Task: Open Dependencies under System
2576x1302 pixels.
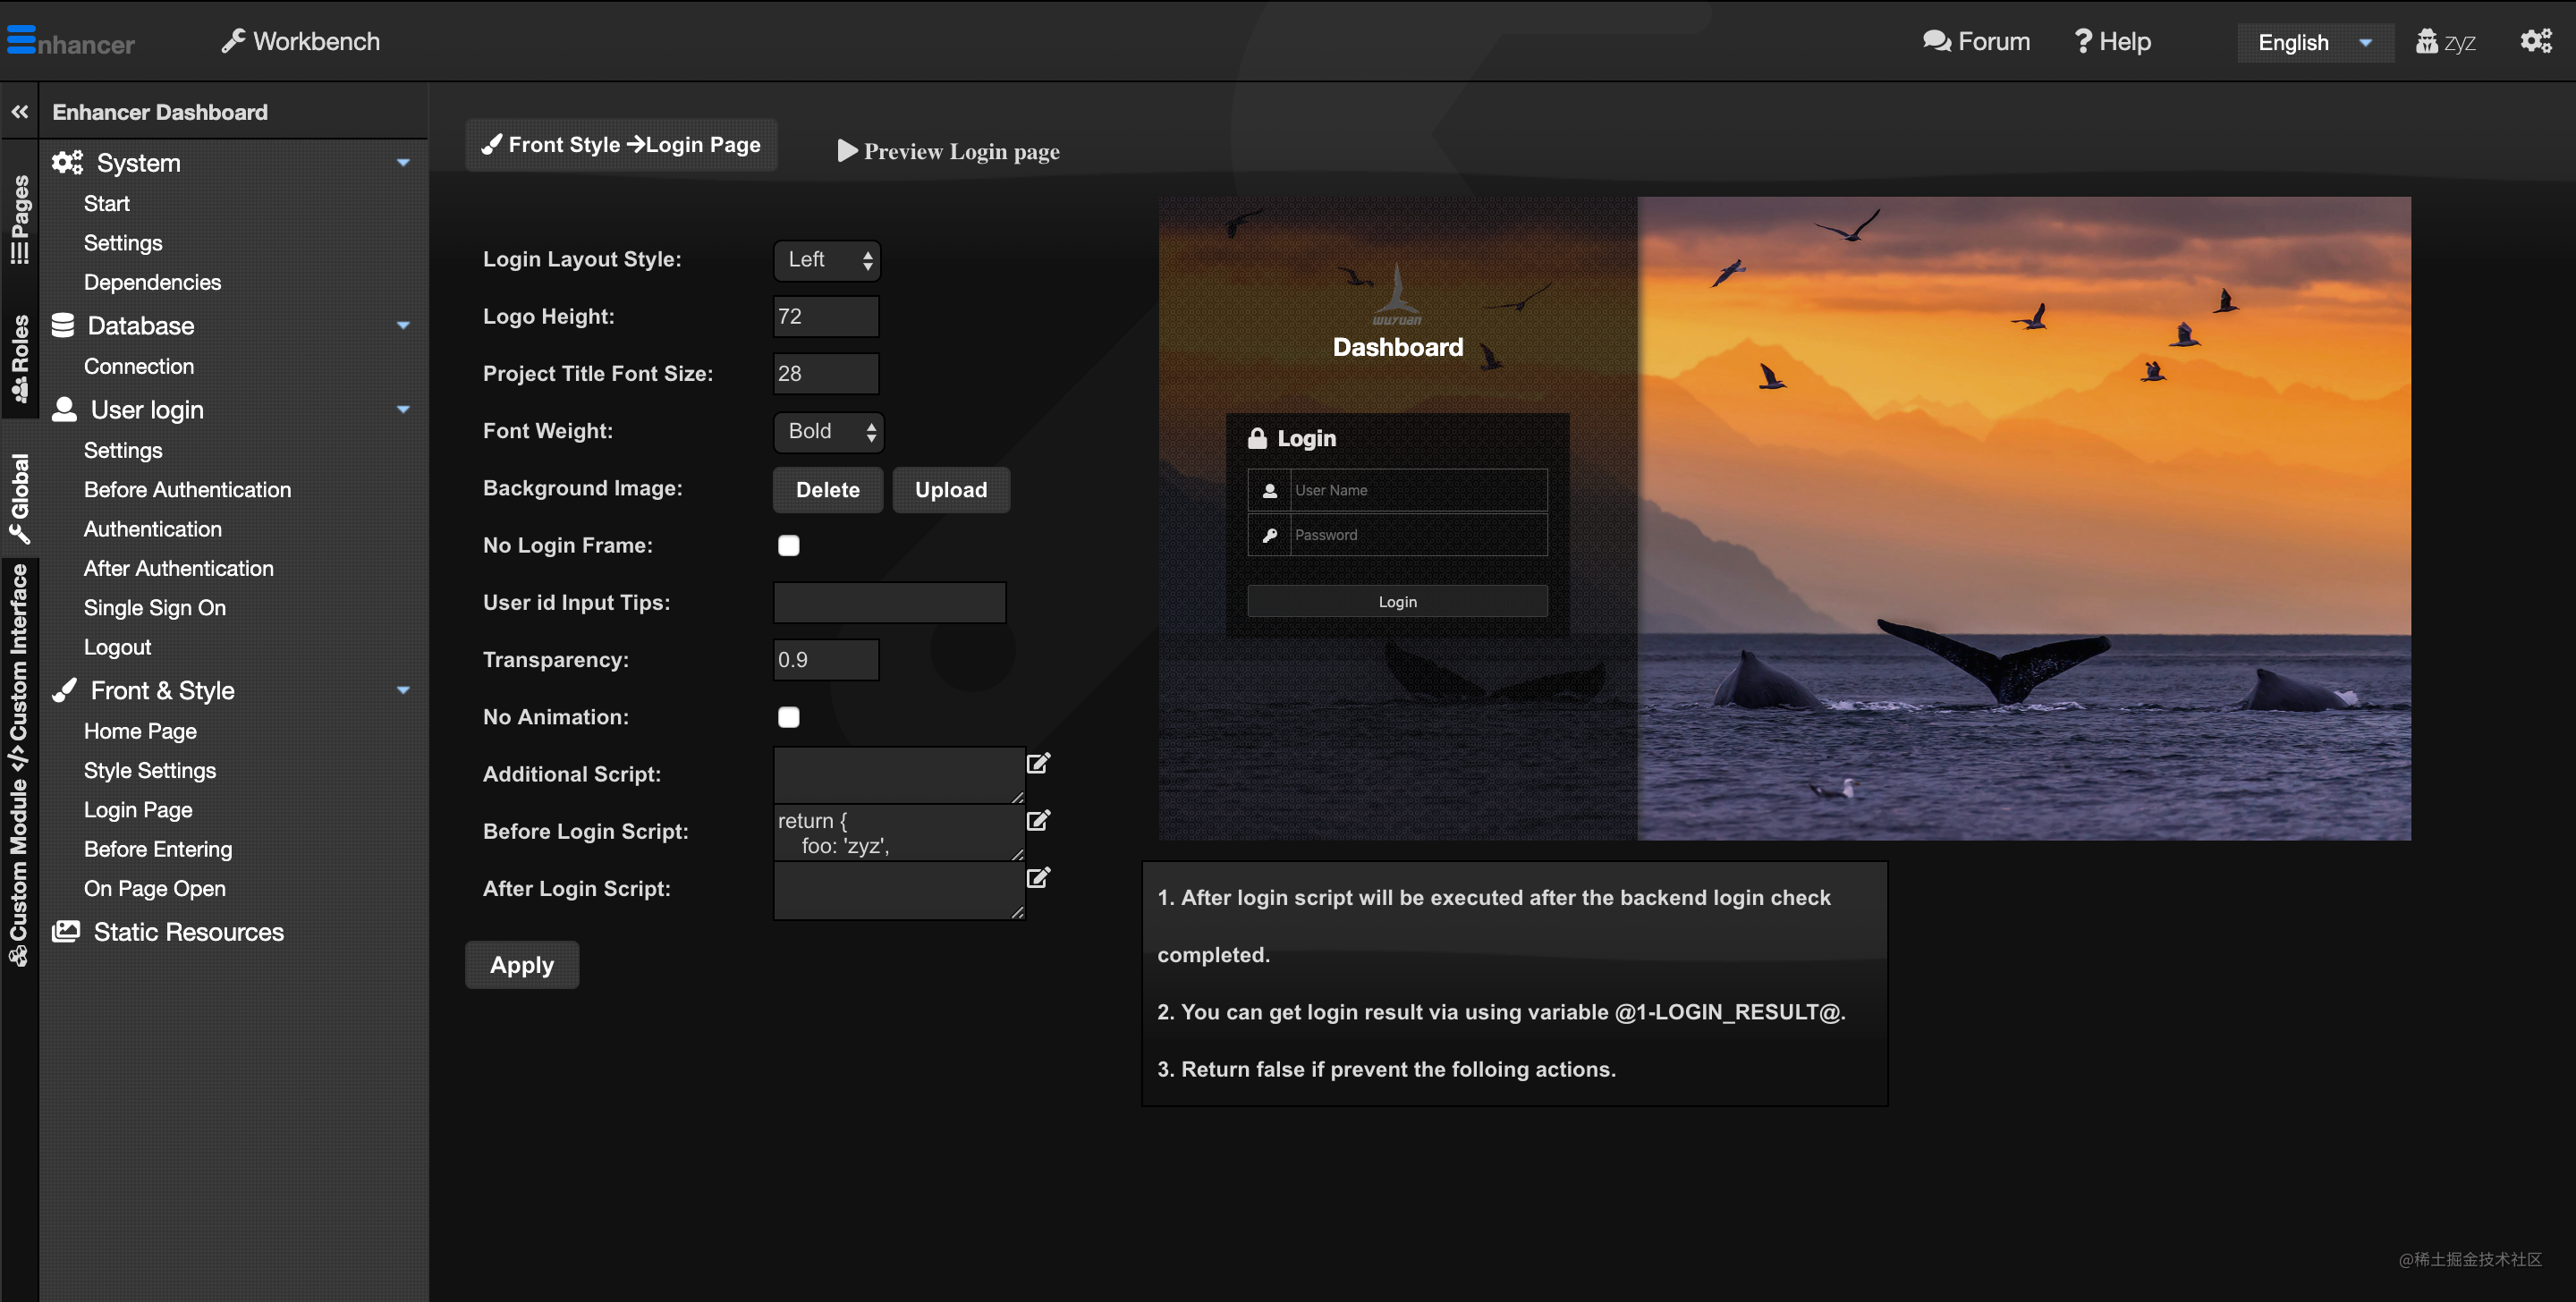Action: click(153, 282)
